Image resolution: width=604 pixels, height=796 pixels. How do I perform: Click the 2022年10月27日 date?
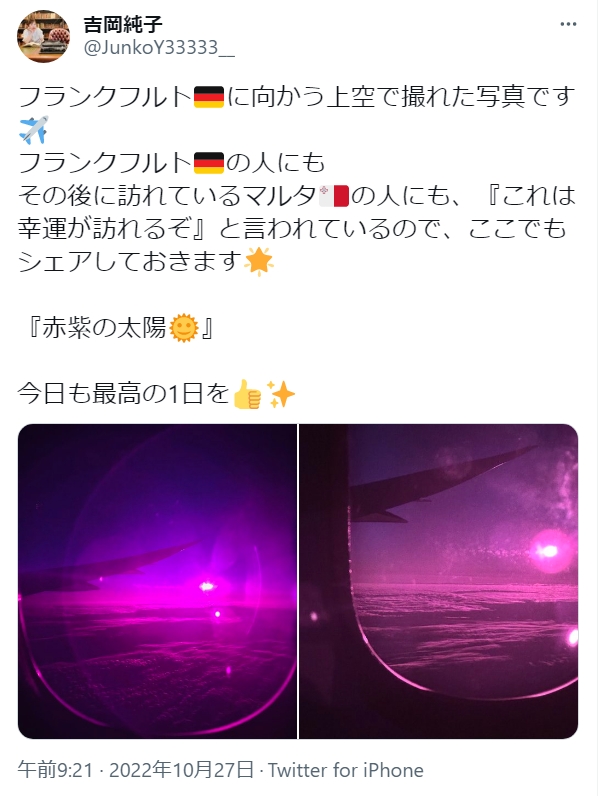coord(182,770)
